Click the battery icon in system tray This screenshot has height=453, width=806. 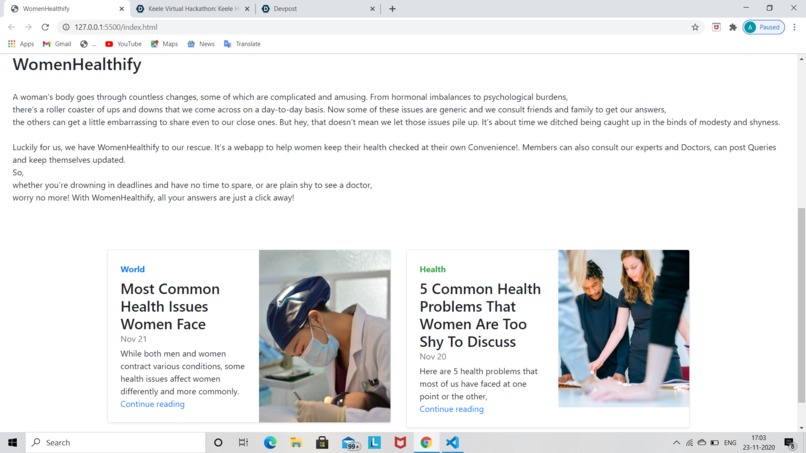(x=715, y=443)
